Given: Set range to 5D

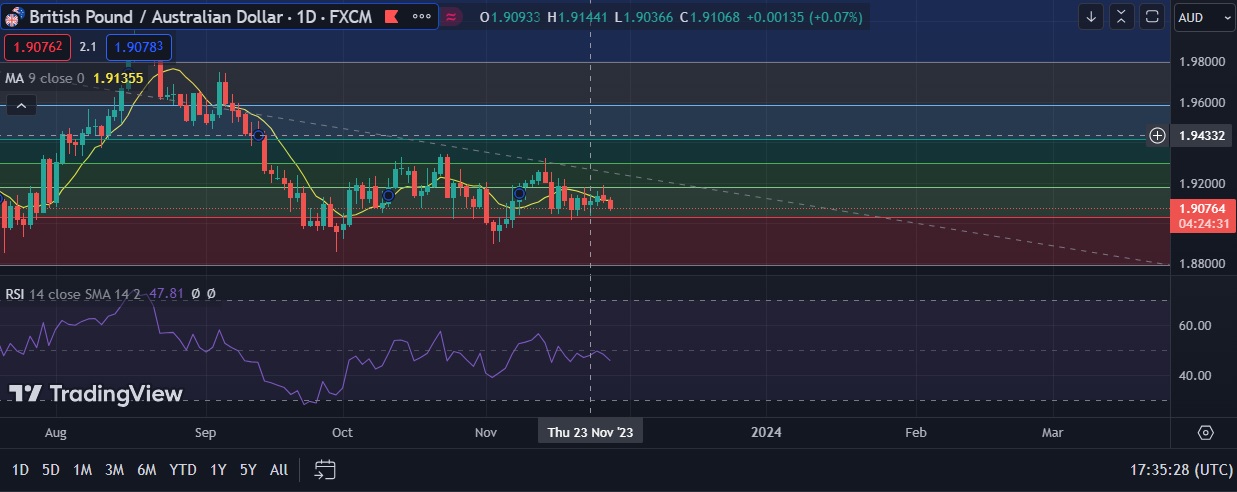Looking at the screenshot, I should click(x=51, y=469).
